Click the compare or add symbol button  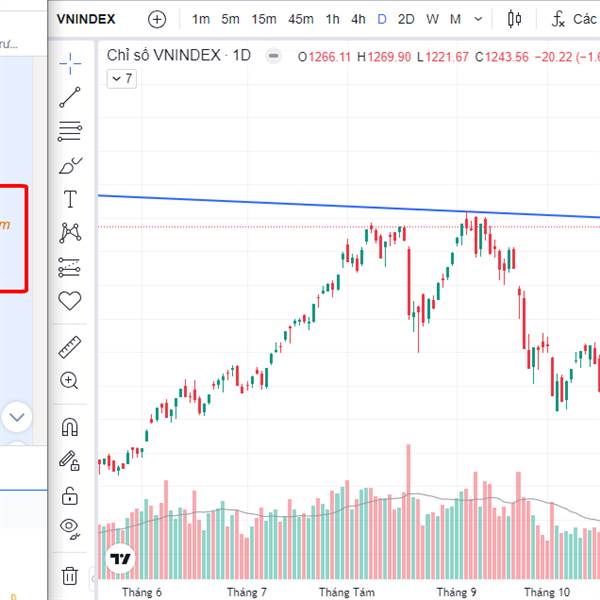pos(157,19)
